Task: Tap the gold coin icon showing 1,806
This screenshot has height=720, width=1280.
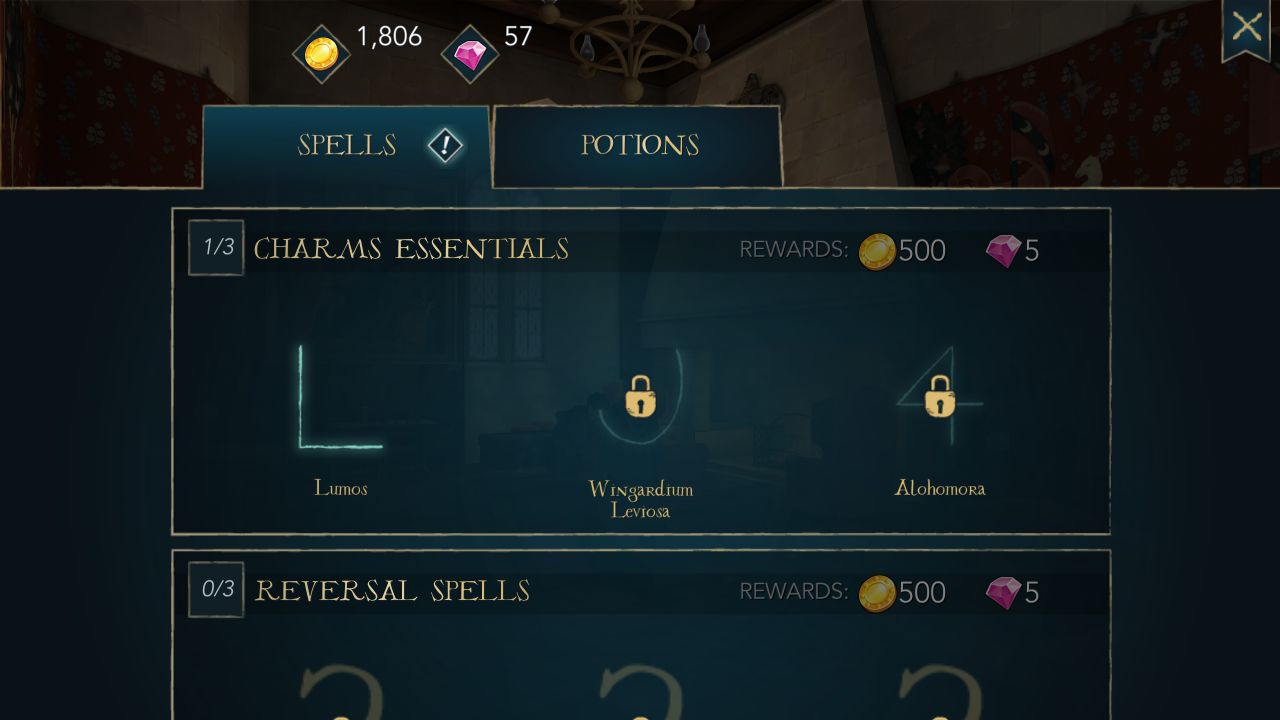Action: [x=321, y=53]
